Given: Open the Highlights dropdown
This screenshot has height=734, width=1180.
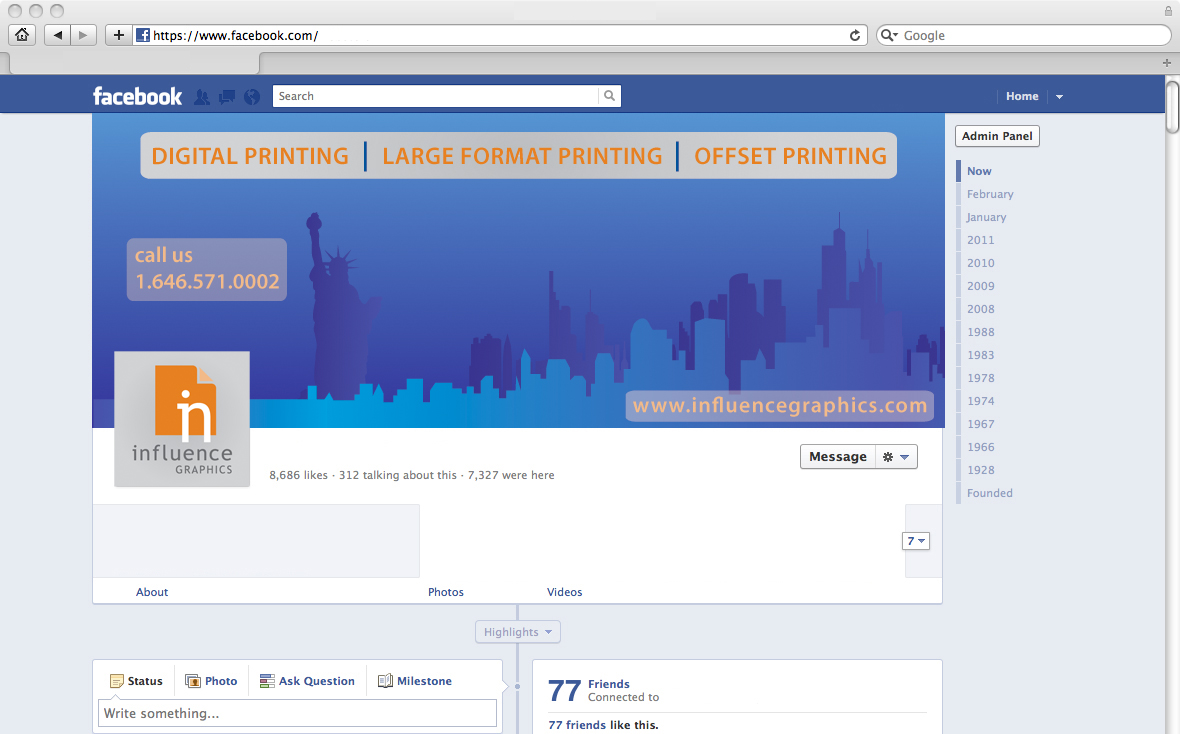Looking at the screenshot, I should [518, 632].
